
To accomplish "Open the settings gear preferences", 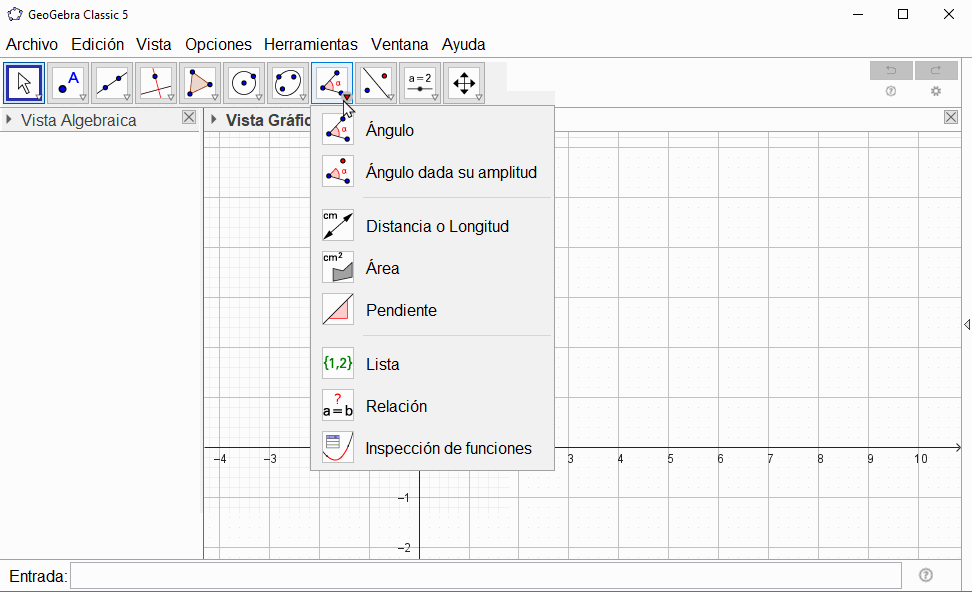I will (x=936, y=91).
